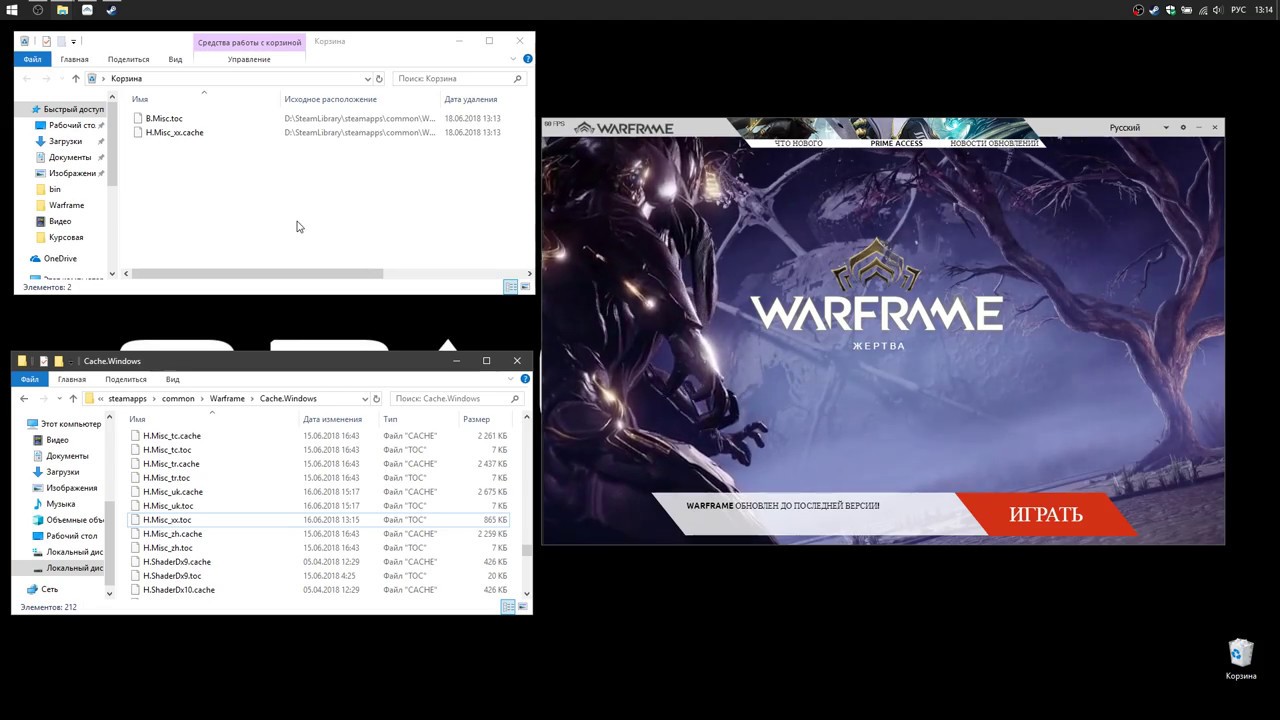This screenshot has width=1280, height=720.
Task: Open Поделиться tab in Cache.Windows window
Action: click(x=126, y=379)
